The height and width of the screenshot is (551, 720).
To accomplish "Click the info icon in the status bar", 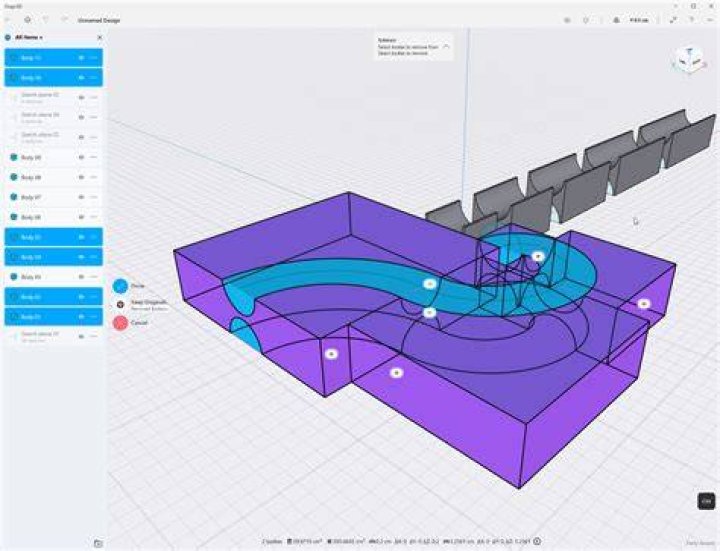I will point(537,541).
